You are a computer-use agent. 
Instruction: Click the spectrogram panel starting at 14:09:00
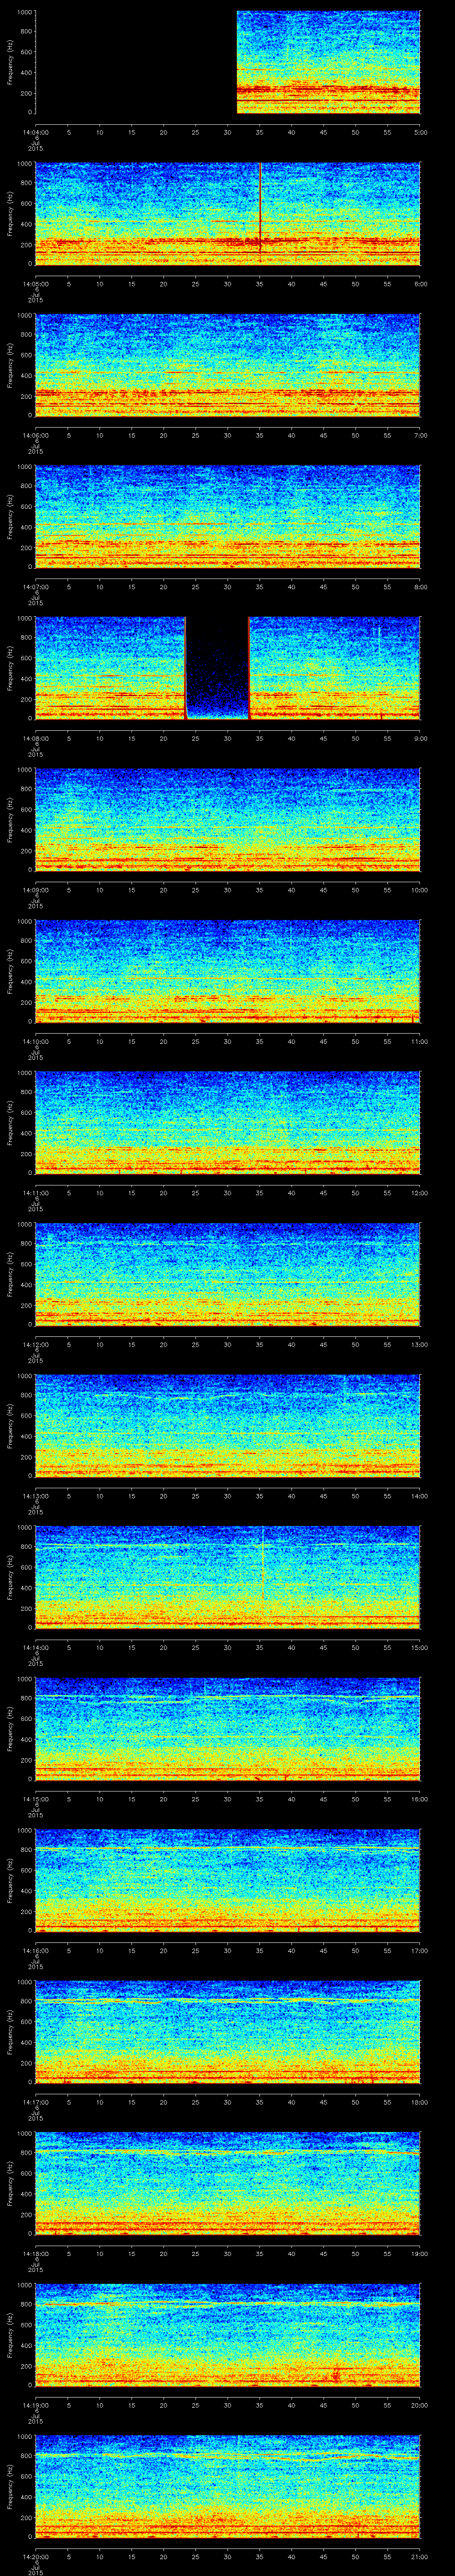(x=228, y=819)
